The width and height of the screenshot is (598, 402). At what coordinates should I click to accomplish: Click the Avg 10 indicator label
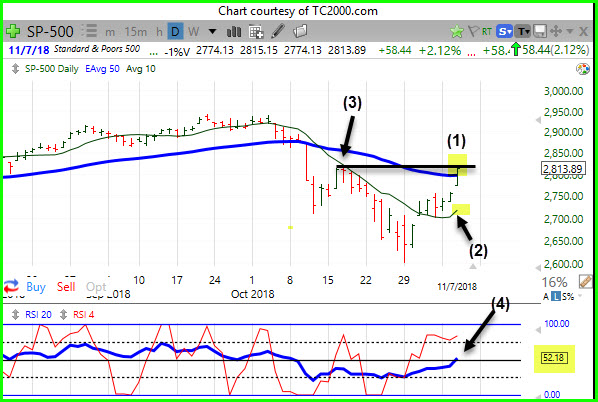pos(141,69)
